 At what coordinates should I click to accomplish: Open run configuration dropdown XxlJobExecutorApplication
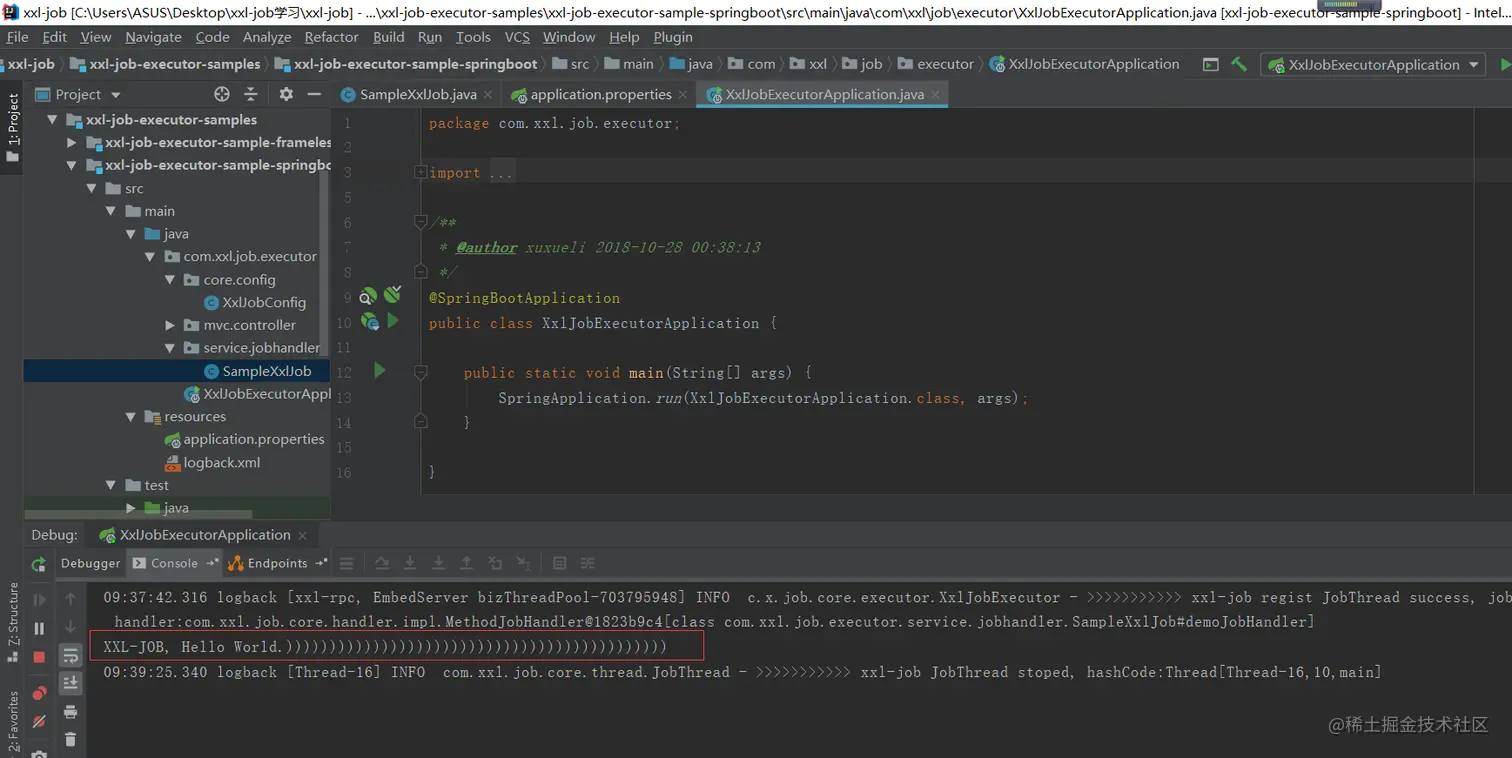tap(1373, 64)
